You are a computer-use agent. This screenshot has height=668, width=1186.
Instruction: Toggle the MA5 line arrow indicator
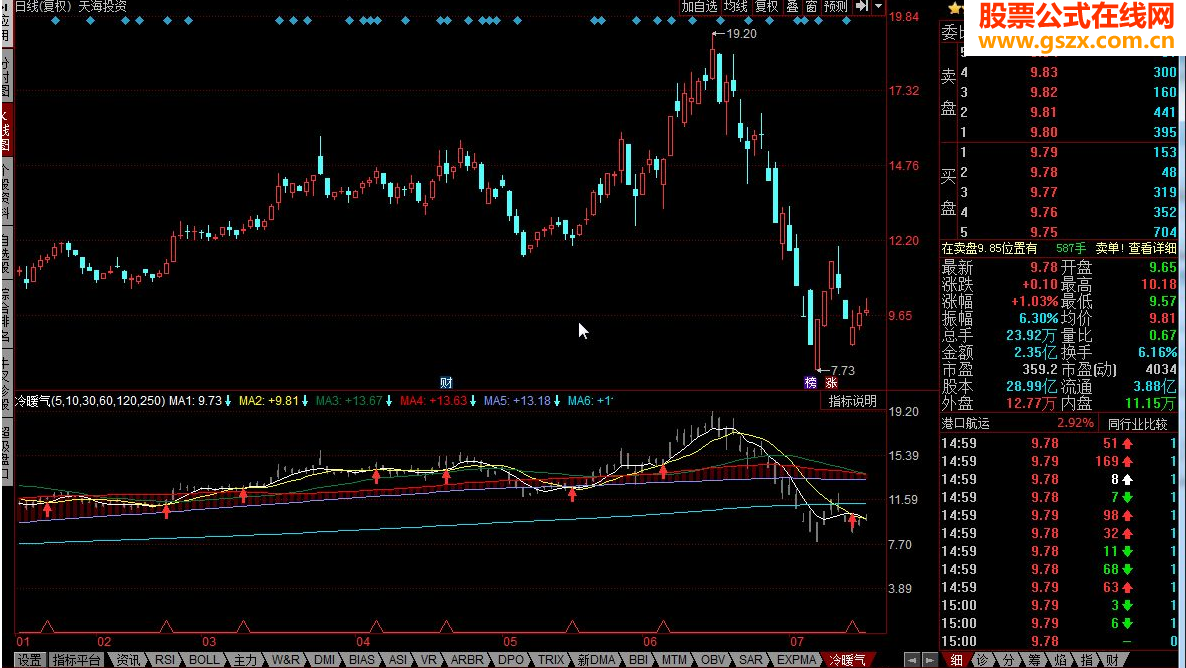pyautogui.click(x=557, y=401)
